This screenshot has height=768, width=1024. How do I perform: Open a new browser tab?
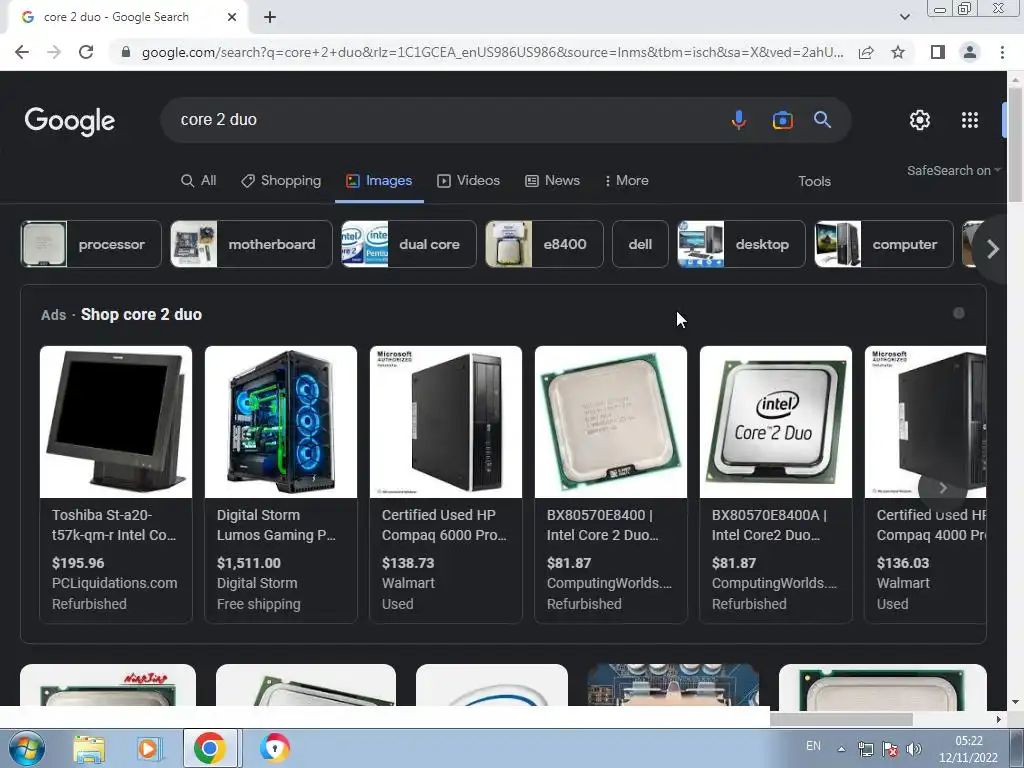[x=270, y=18]
